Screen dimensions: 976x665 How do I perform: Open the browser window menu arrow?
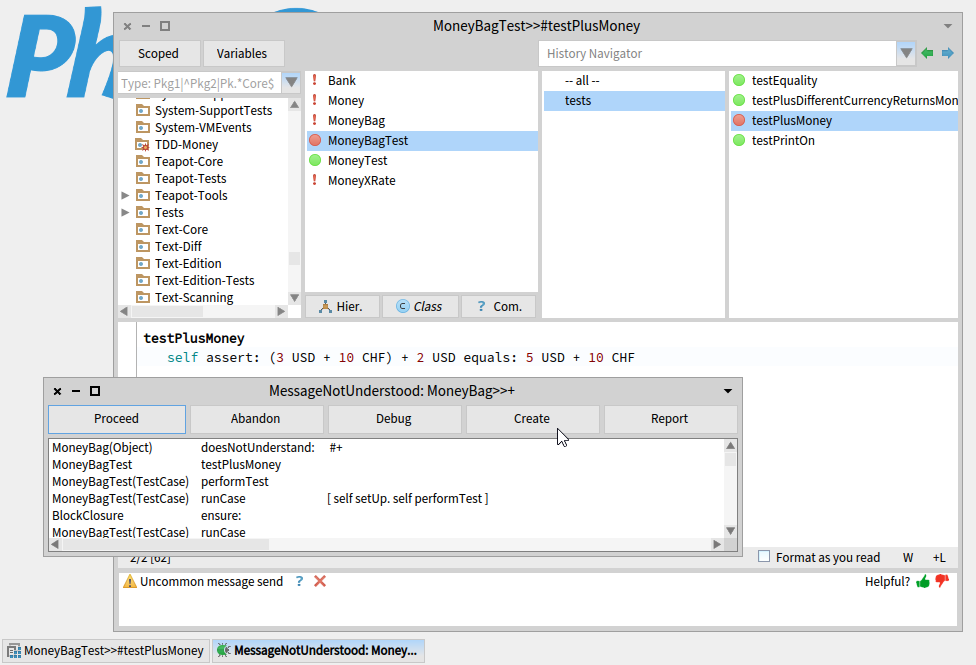[947, 26]
